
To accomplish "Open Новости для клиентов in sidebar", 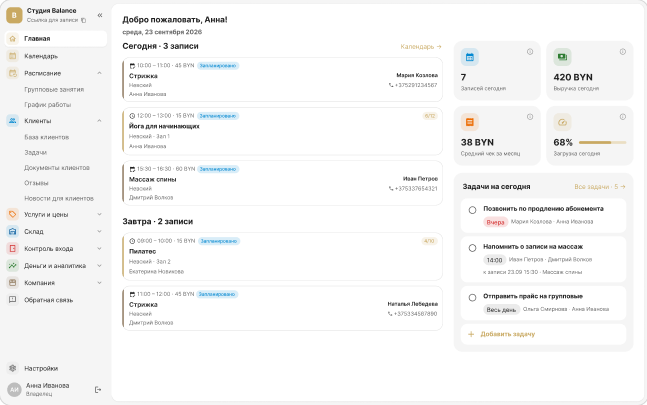I will [59, 198].
